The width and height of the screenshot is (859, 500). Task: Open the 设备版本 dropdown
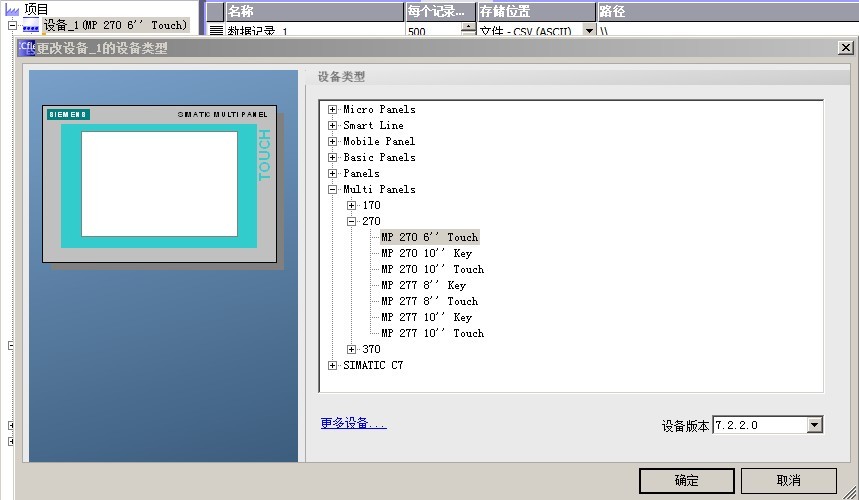click(815, 425)
